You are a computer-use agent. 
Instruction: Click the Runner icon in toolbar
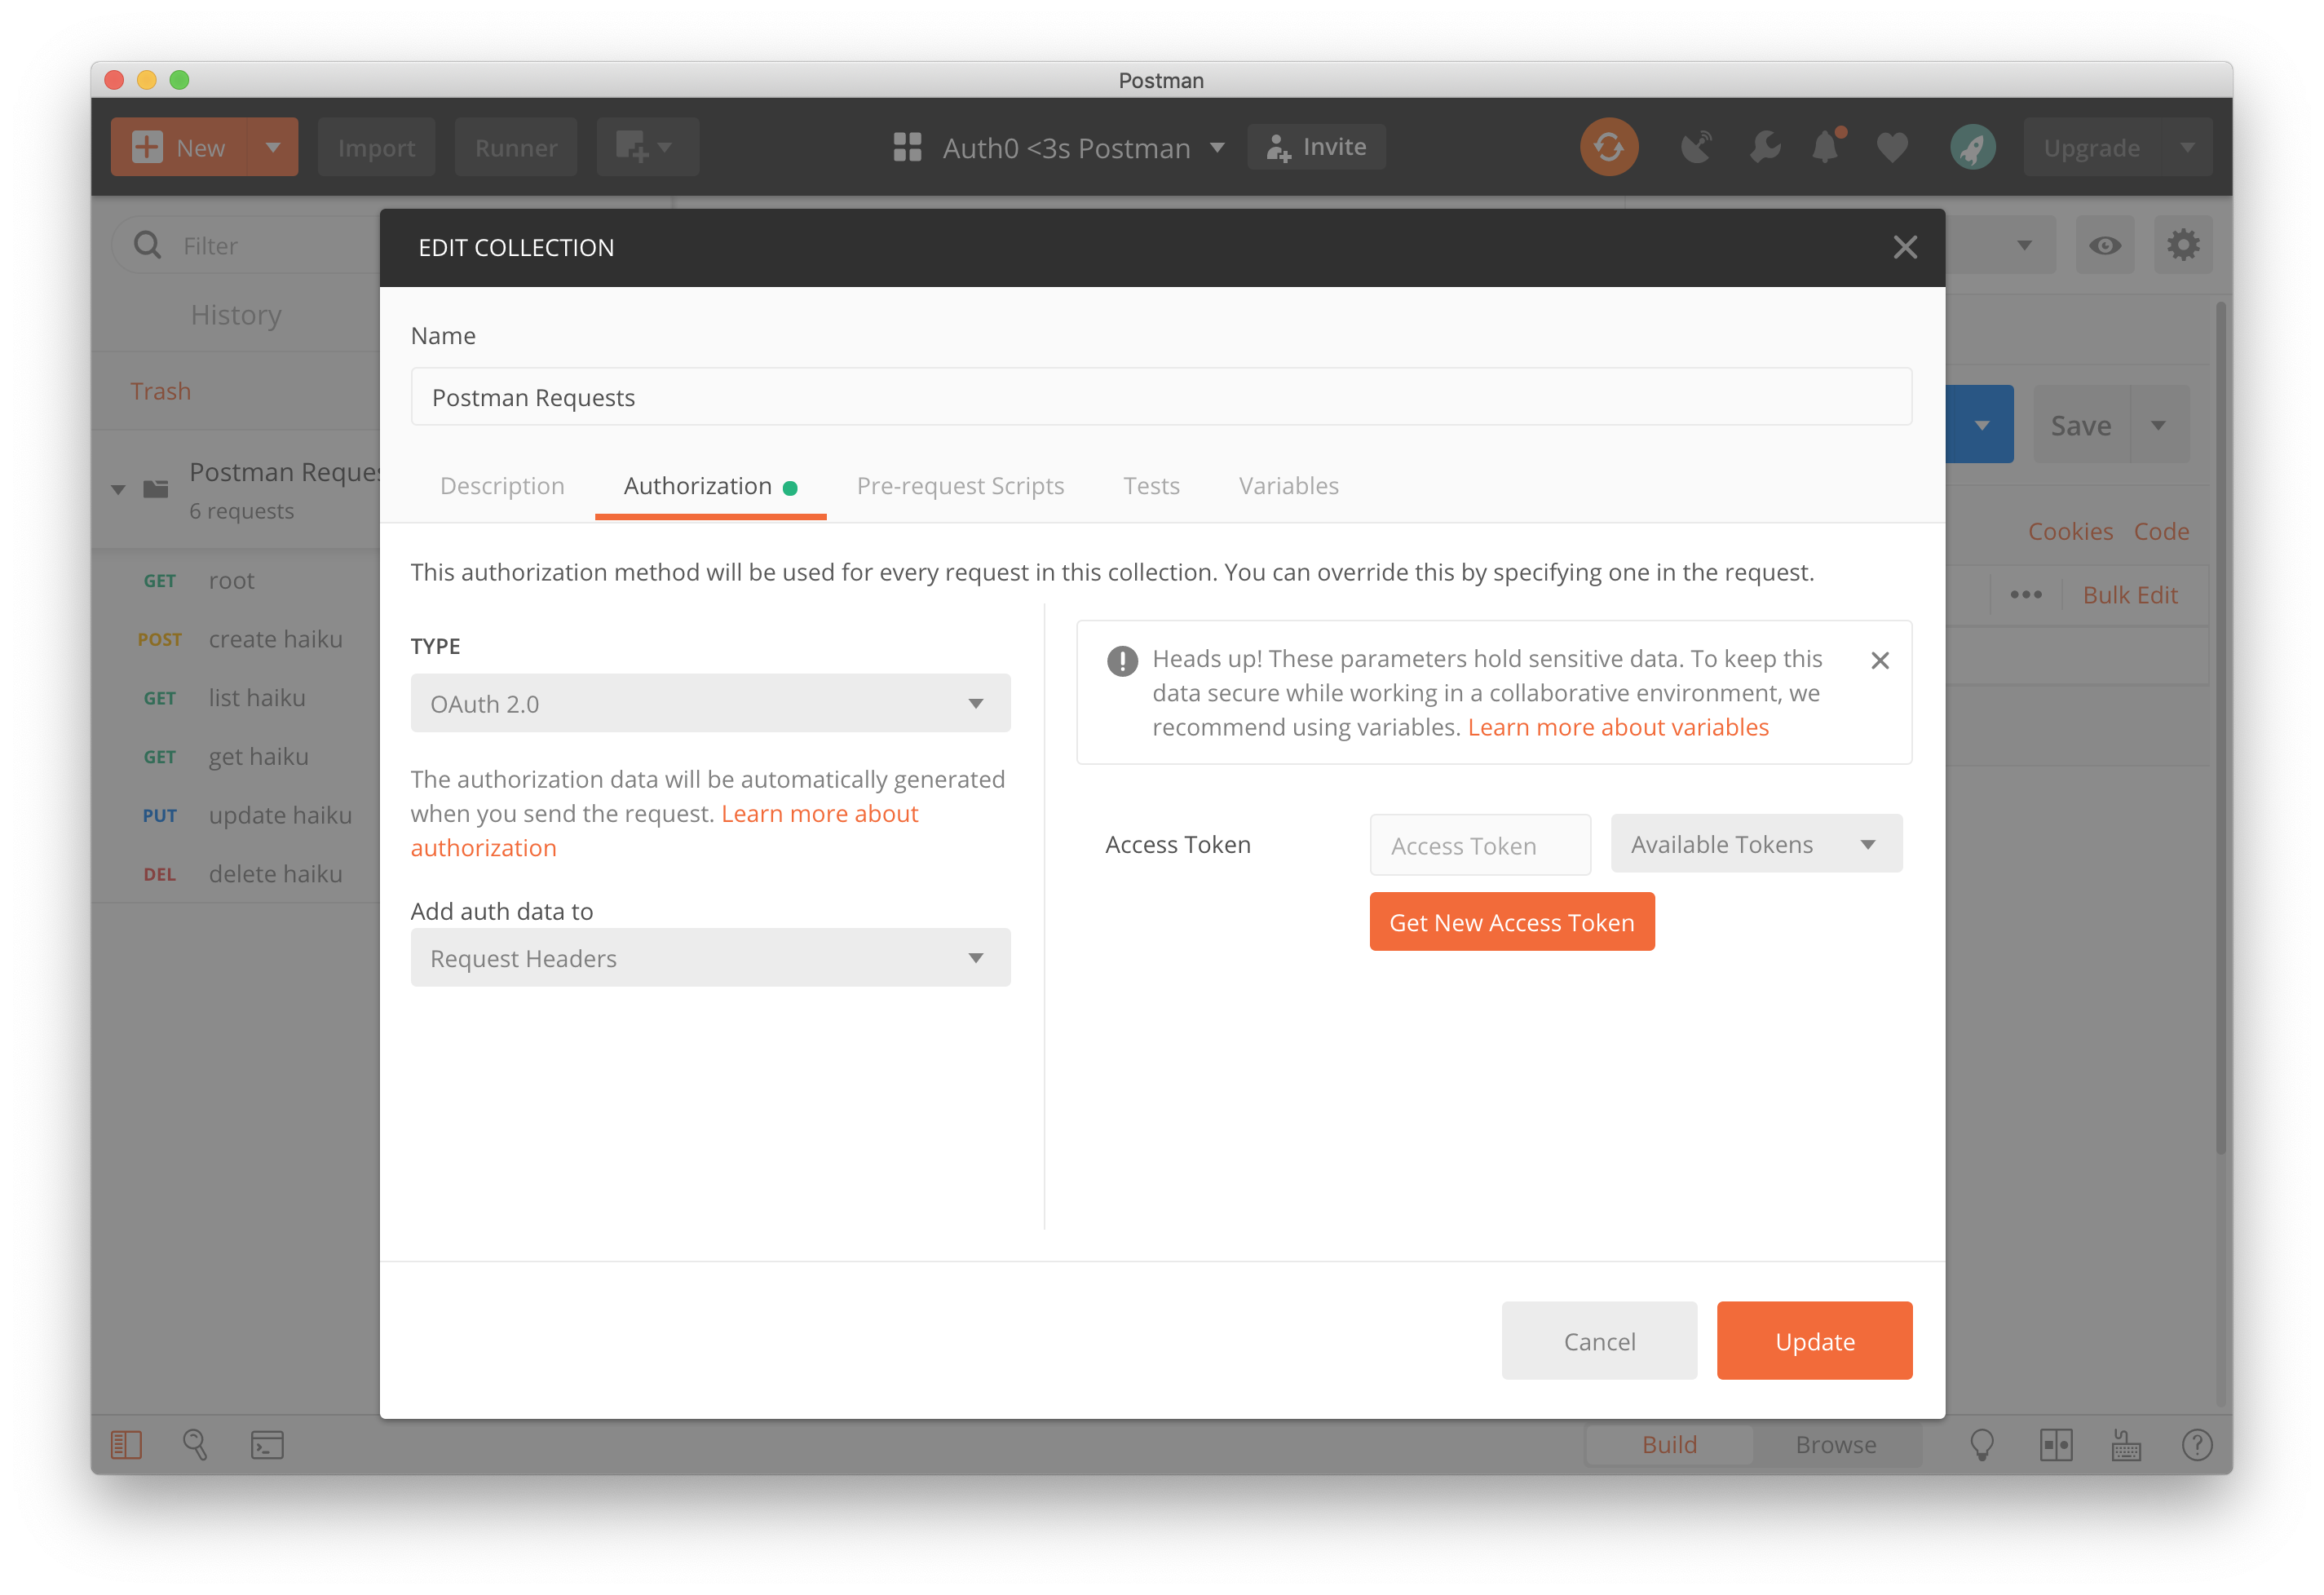519,147
